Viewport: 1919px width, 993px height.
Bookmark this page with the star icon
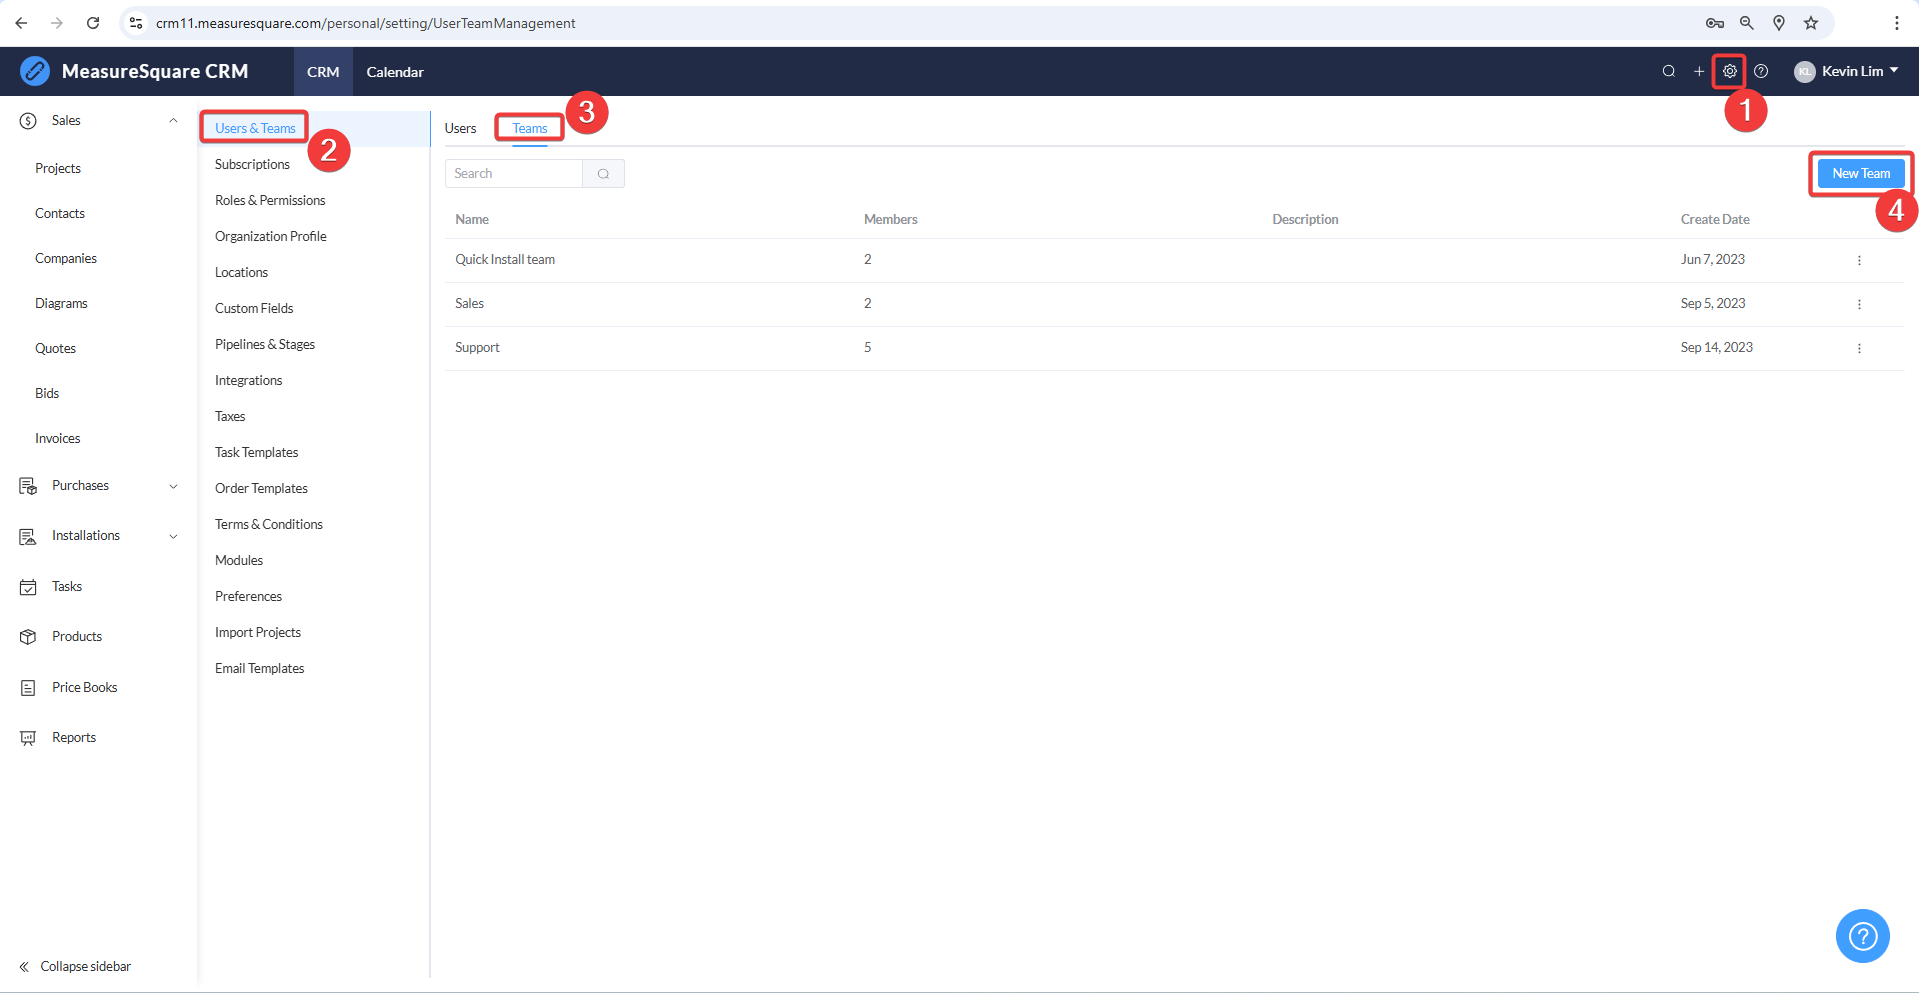pyautogui.click(x=1811, y=23)
